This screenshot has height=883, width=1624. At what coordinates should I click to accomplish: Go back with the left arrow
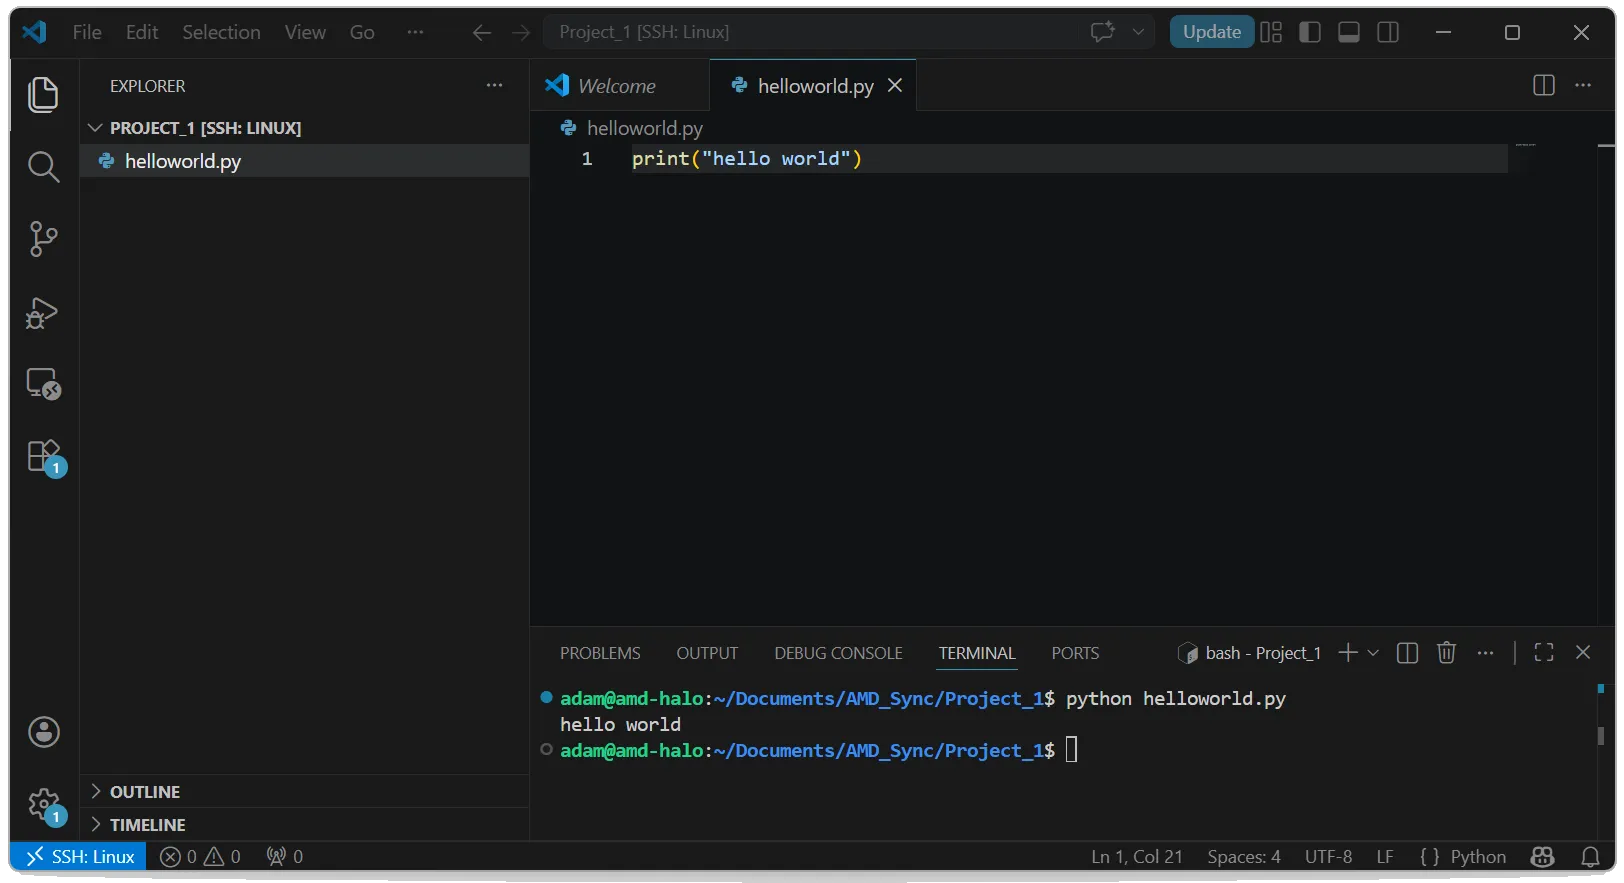point(482,33)
